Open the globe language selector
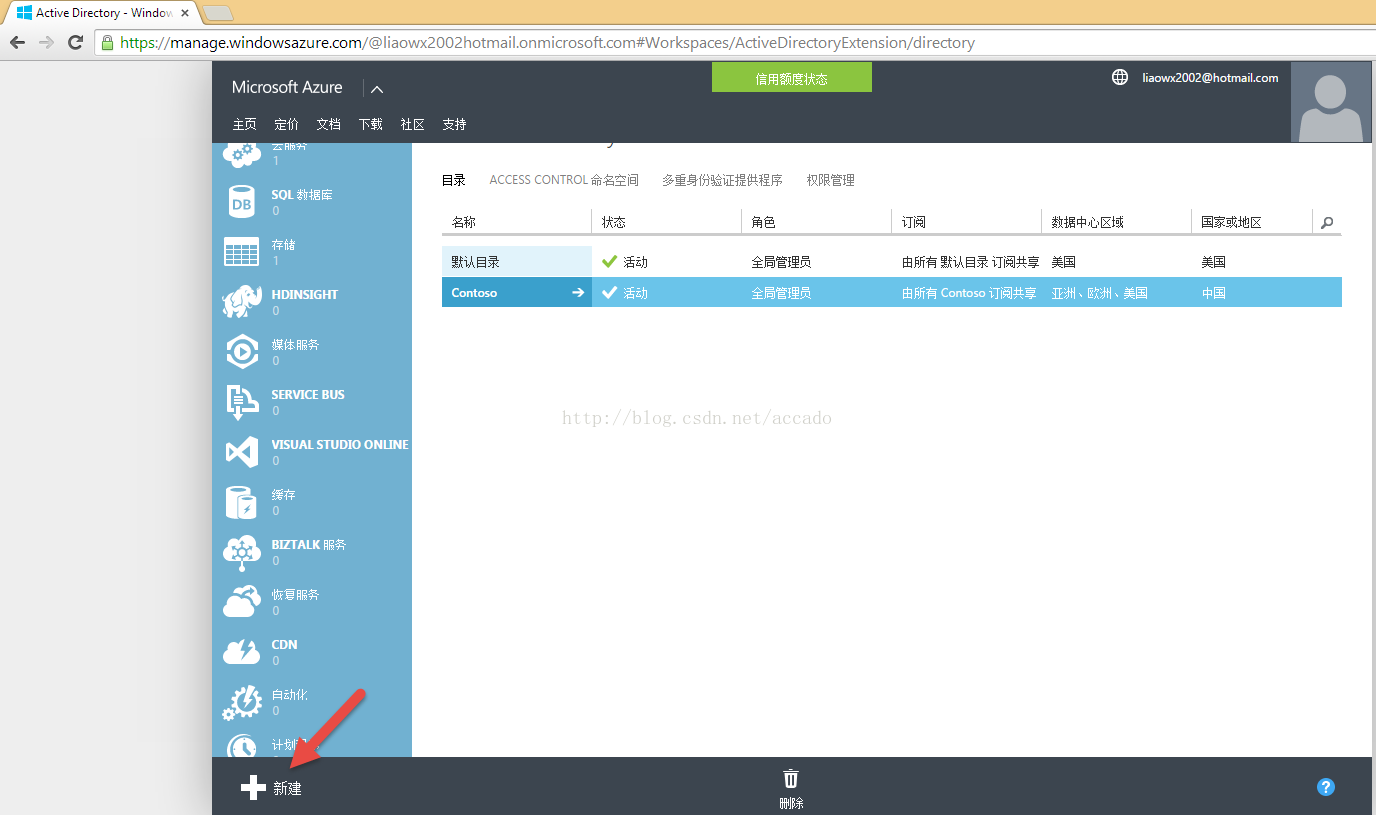Viewport: 1376px width, 815px height. (x=1120, y=78)
